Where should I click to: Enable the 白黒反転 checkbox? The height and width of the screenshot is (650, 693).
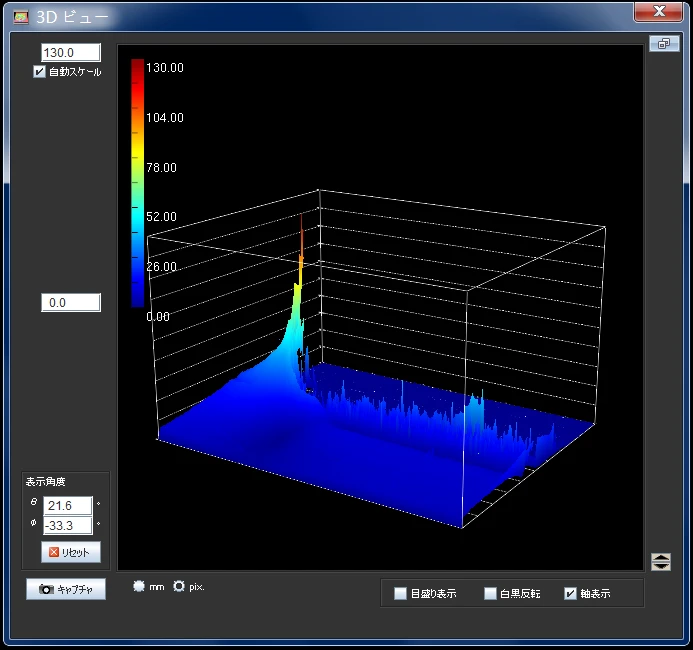click(490, 594)
